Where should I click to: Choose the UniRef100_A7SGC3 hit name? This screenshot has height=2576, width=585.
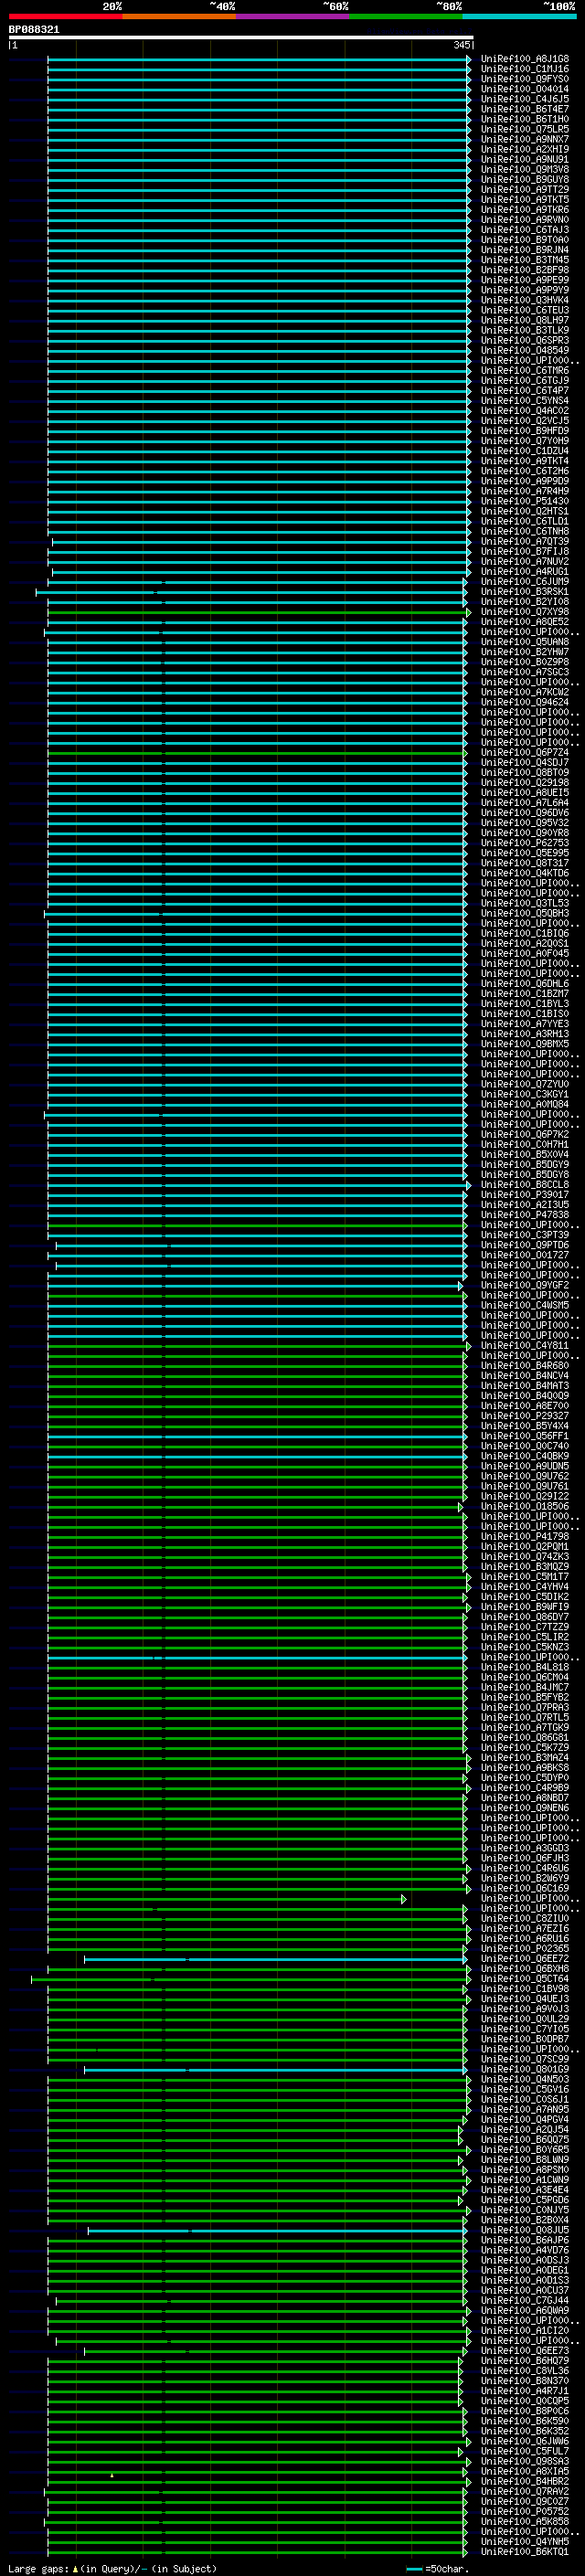(x=525, y=672)
